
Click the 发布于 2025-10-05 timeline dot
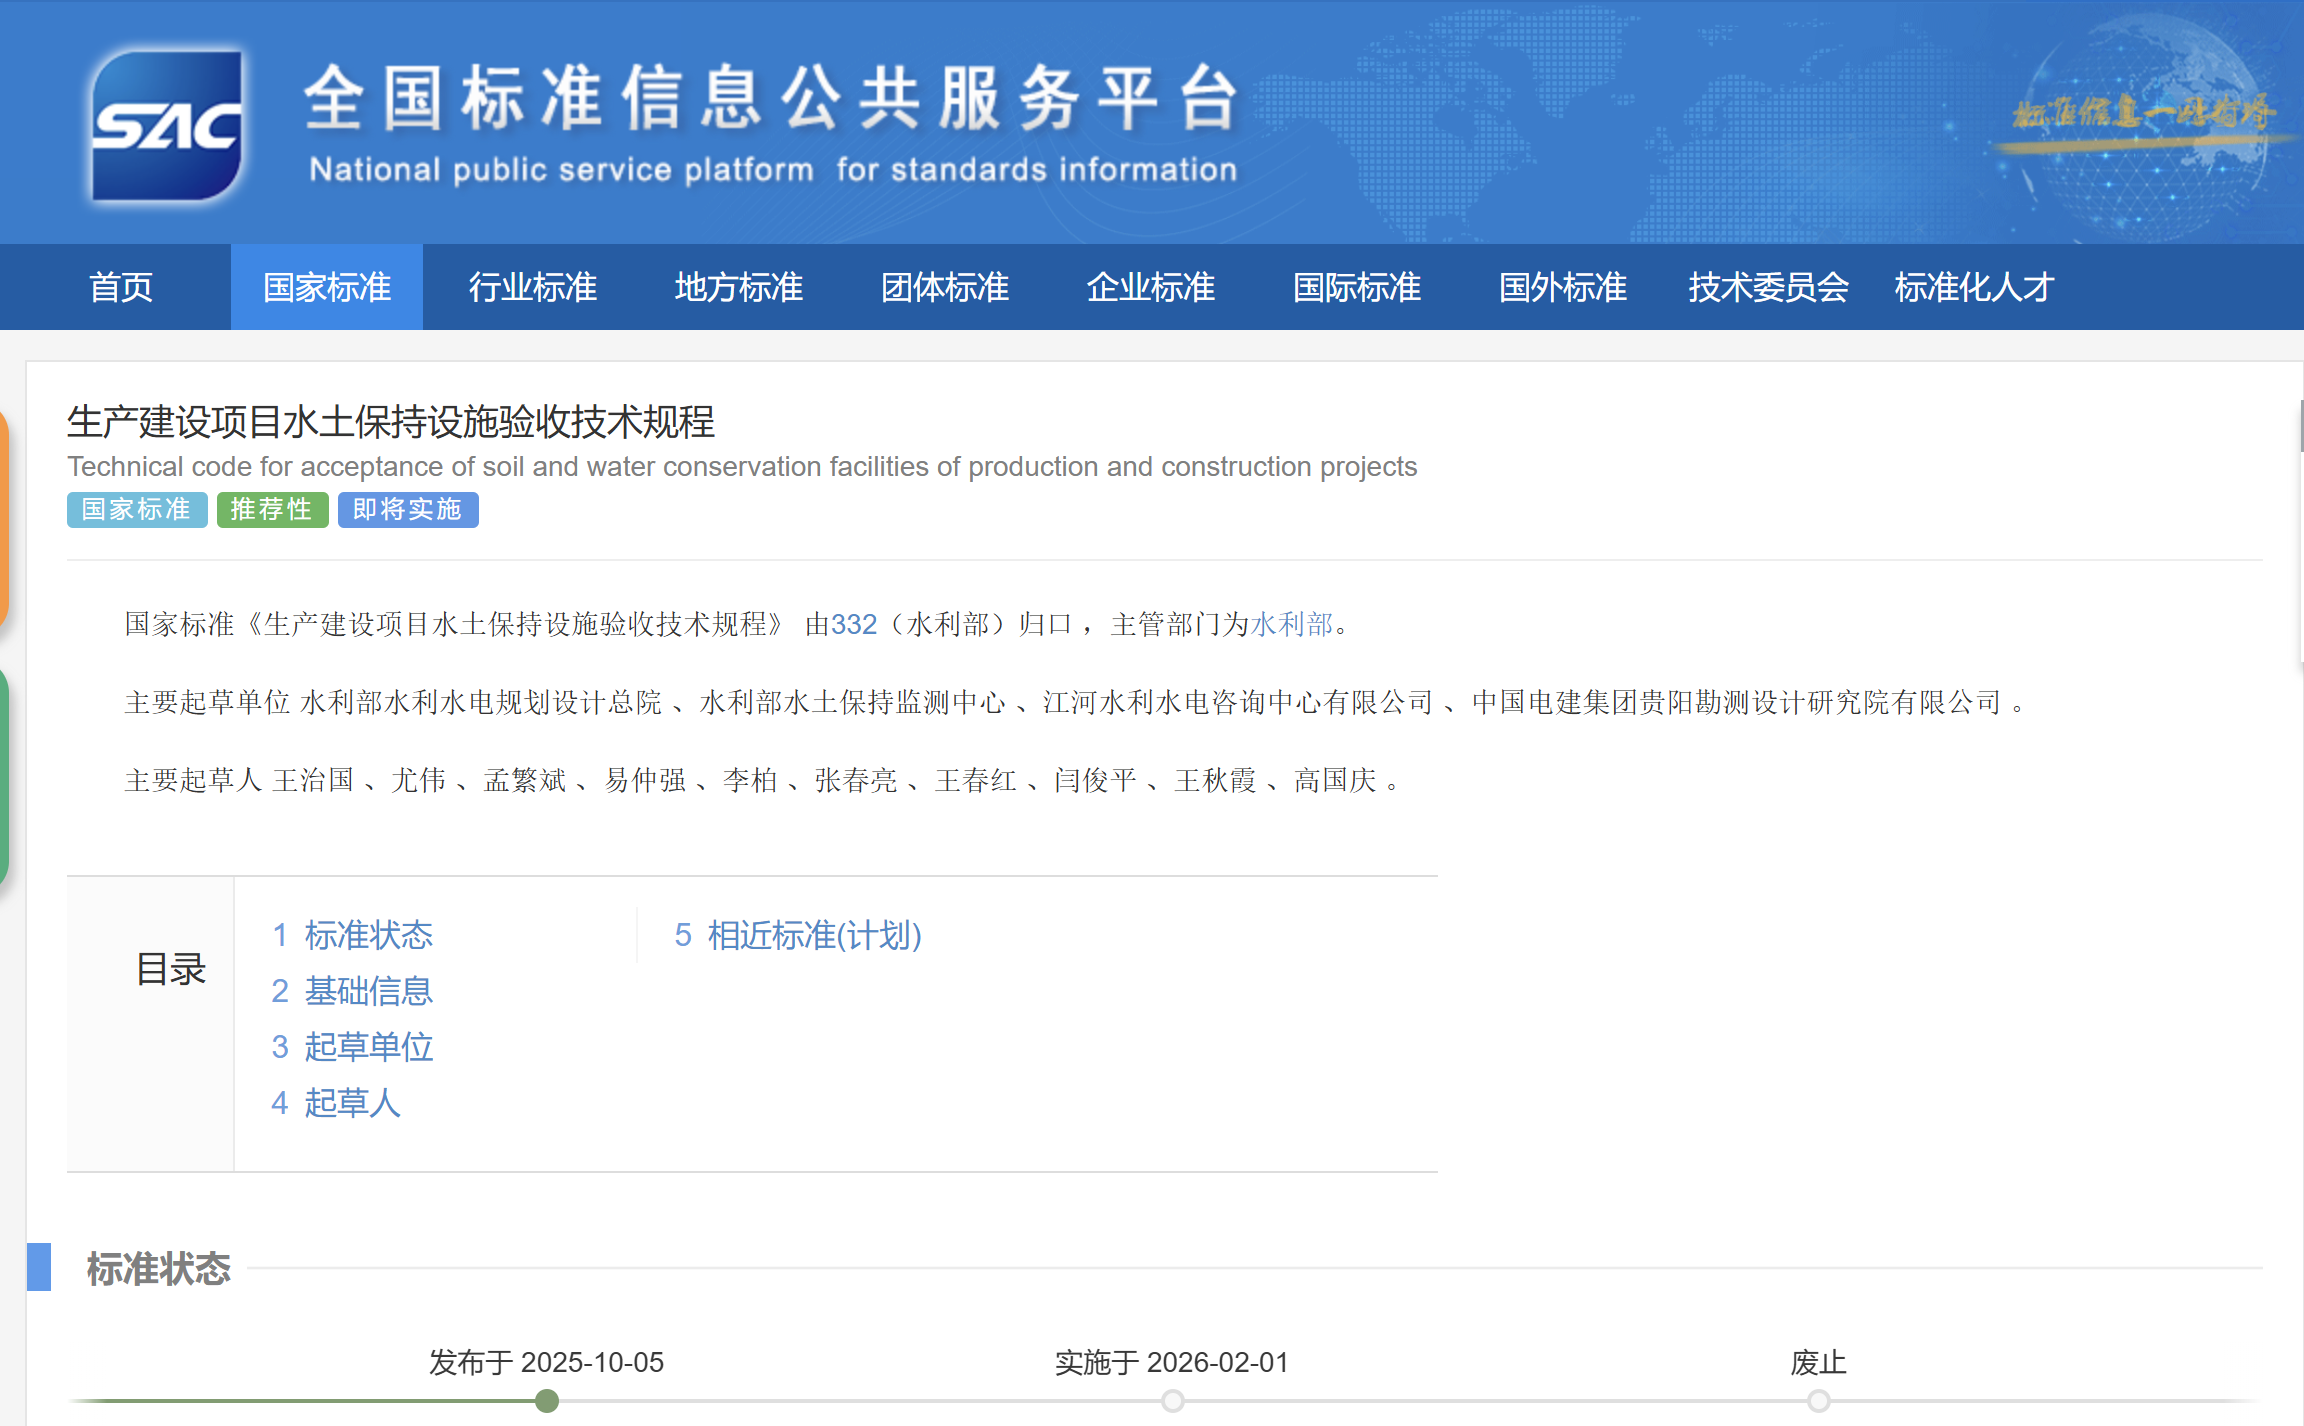pos(547,1401)
